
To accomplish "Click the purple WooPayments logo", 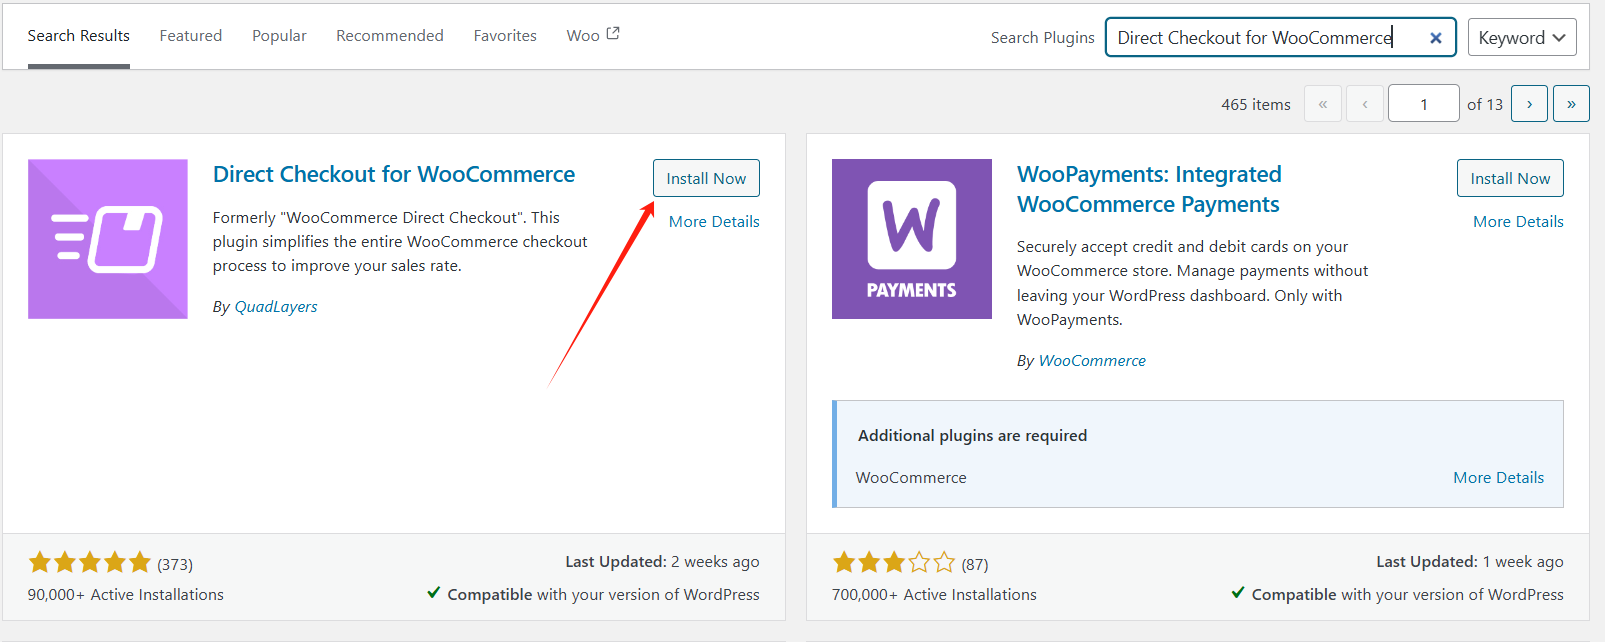I will coord(911,238).
